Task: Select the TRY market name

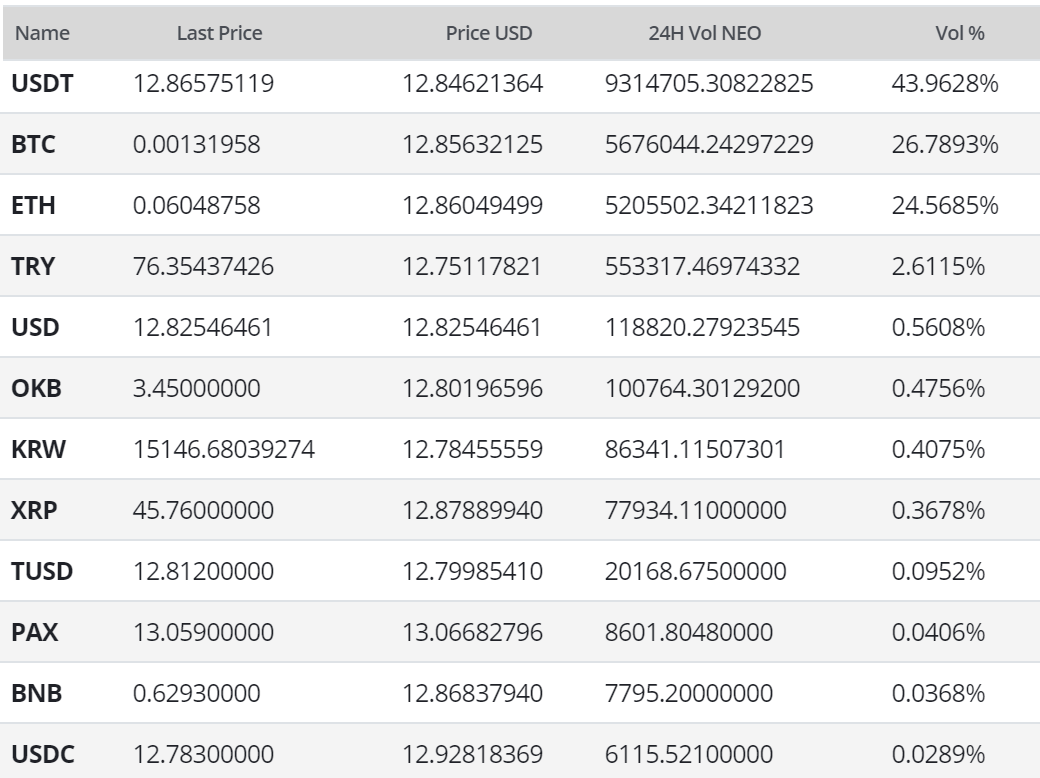Action: pyautogui.click(x=33, y=267)
